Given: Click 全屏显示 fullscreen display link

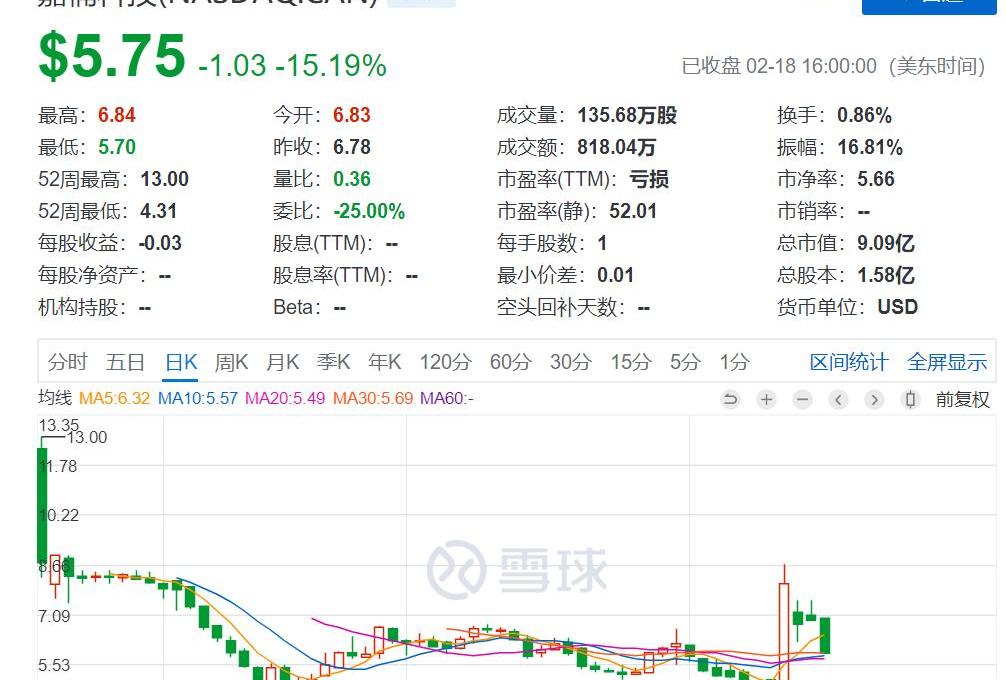Looking at the screenshot, I should point(946,362).
